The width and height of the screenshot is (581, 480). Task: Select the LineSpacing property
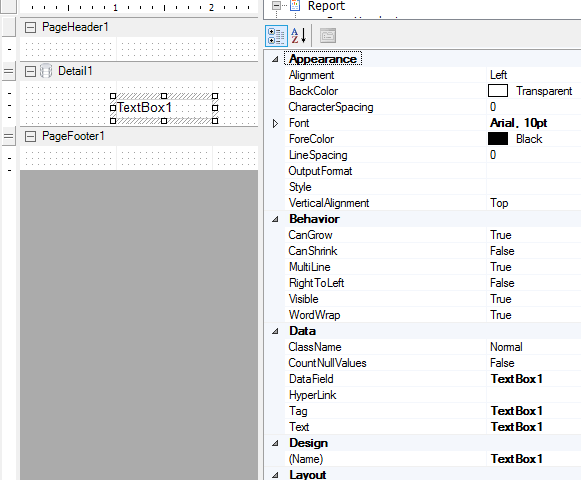pyautogui.click(x=318, y=155)
